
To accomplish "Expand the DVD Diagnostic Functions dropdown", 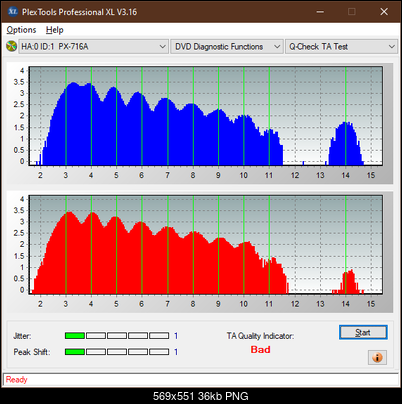I will 227,46.
